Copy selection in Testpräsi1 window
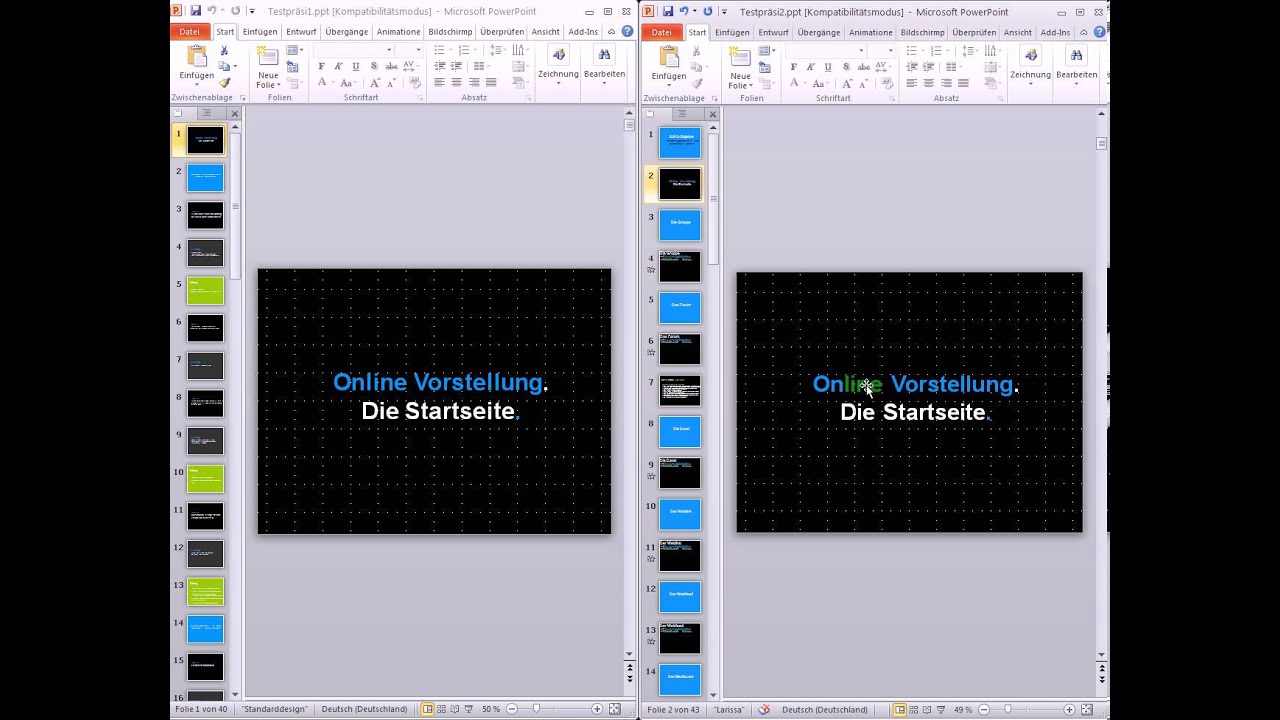 pos(224,67)
